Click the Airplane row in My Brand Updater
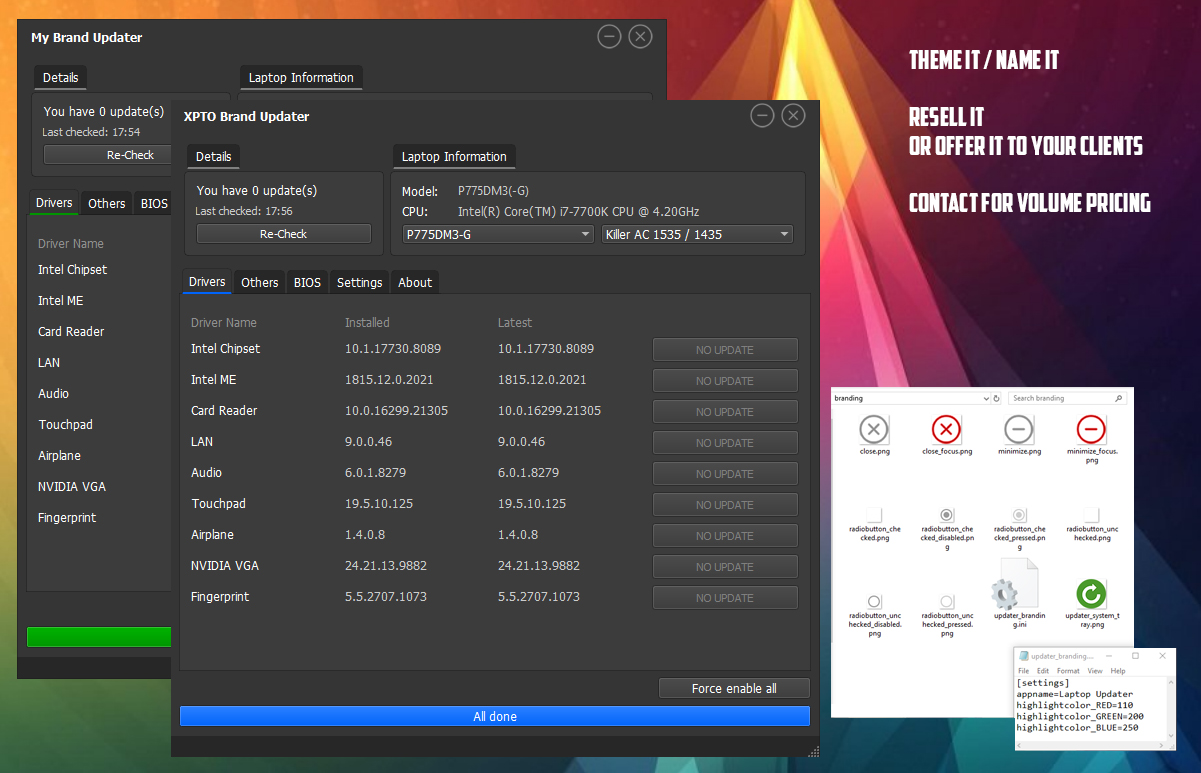 tap(60, 456)
